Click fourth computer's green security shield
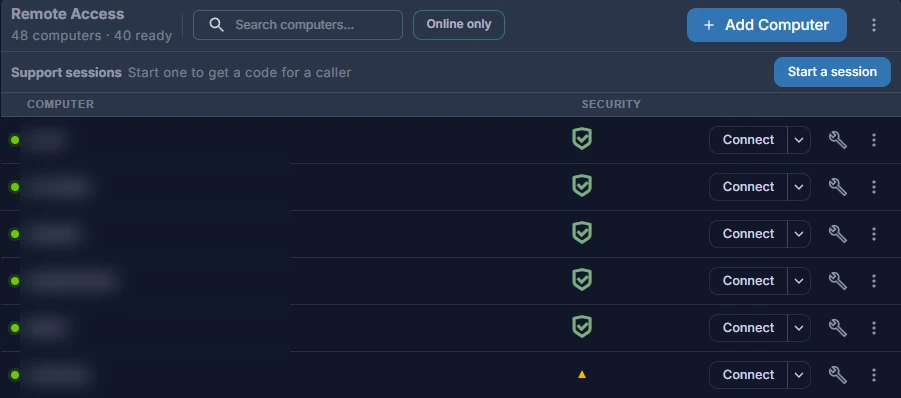This screenshot has width=901, height=398. pyautogui.click(x=582, y=280)
